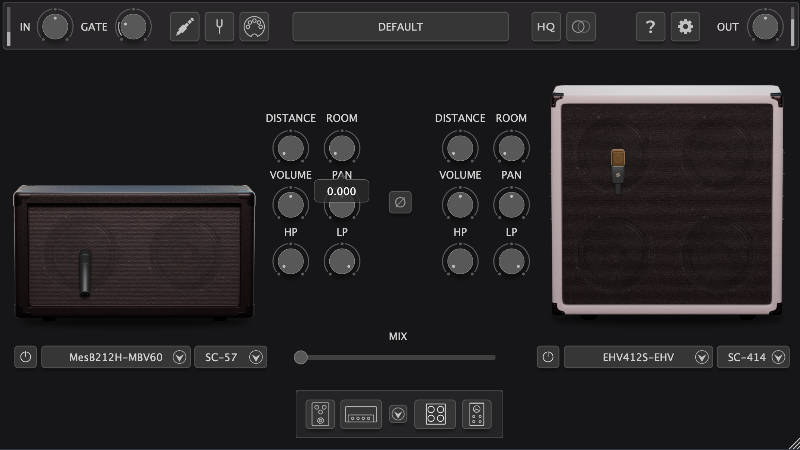This screenshot has height=450, width=800.
Task: Open the amp head section icon
Action: coord(361,414)
